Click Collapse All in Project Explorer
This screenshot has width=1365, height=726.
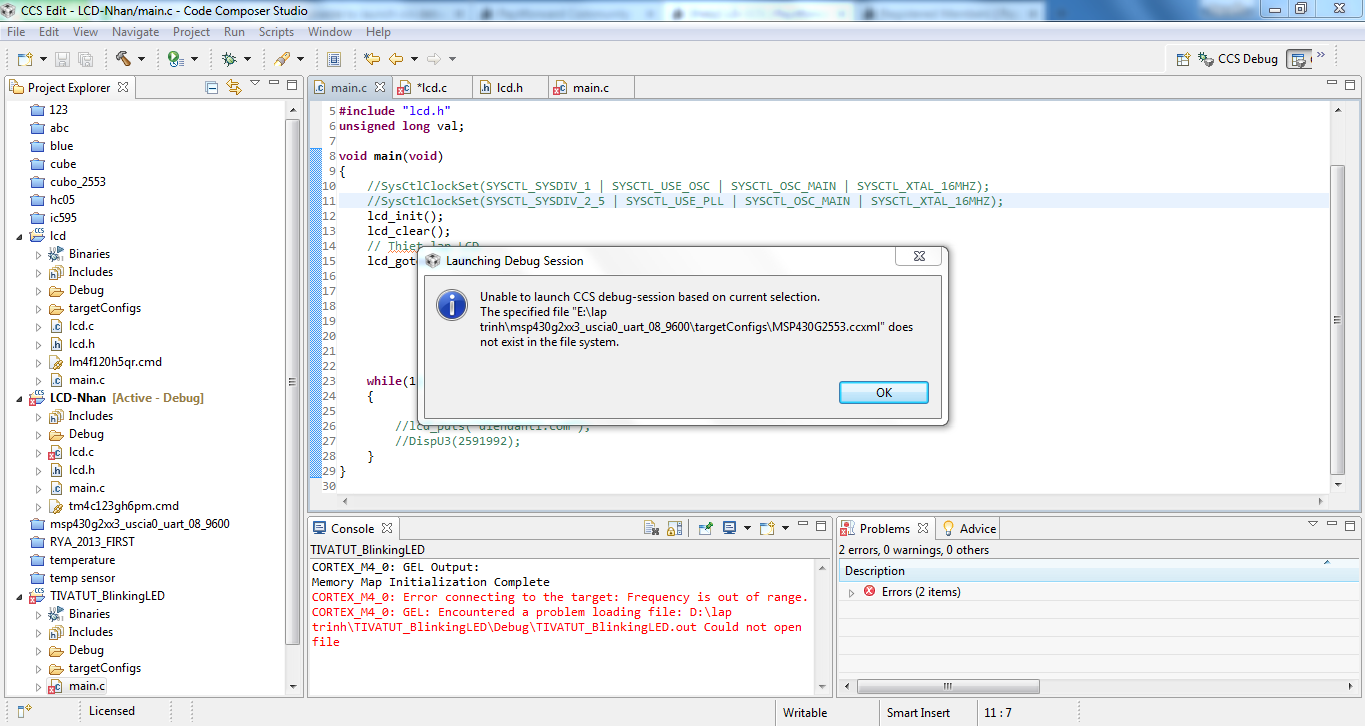[x=211, y=87]
